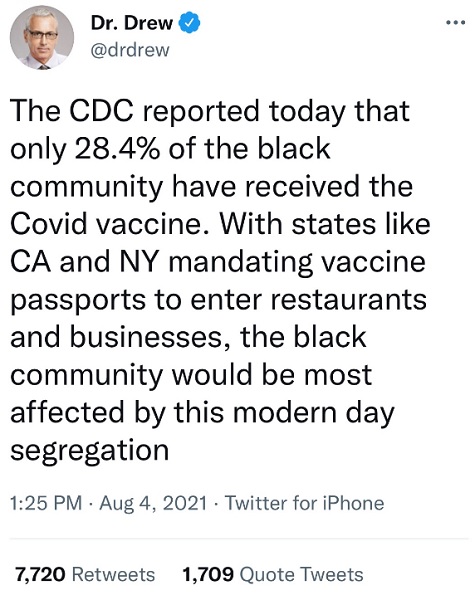Click the word segregation in the tweet
Viewport: 475px width, 600px height.
tap(89, 451)
